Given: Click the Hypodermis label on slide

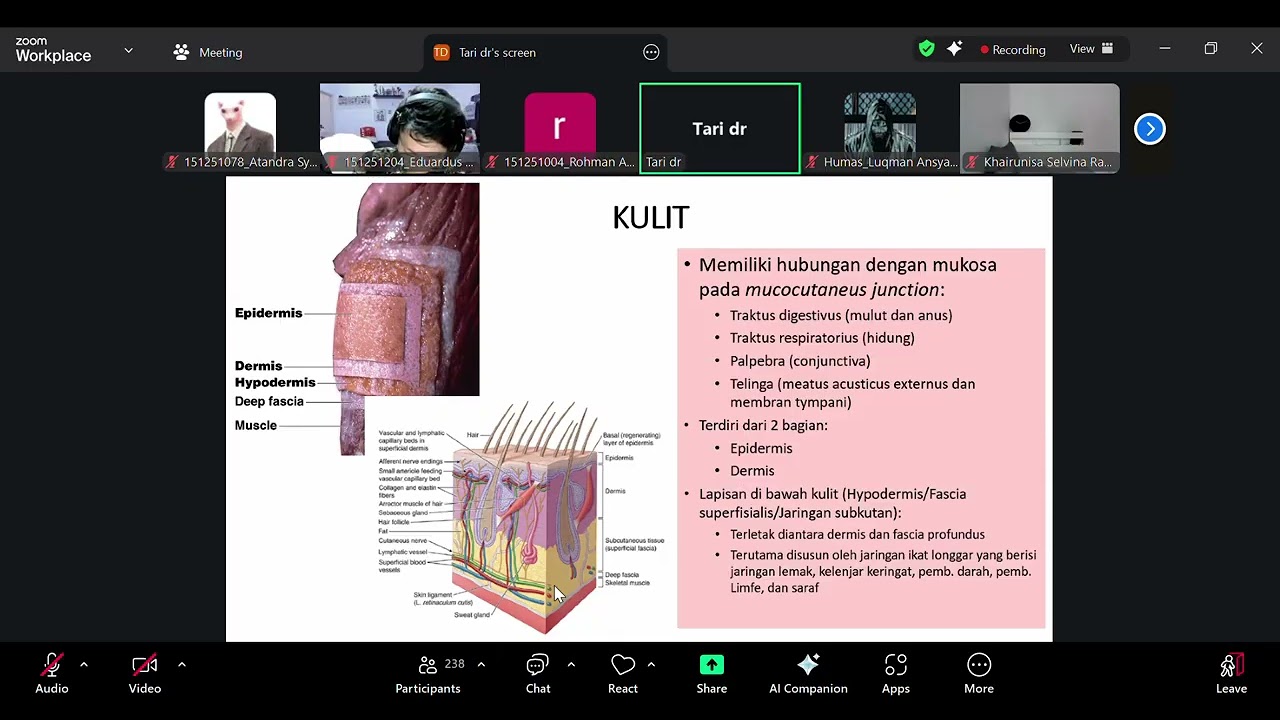Looking at the screenshot, I should pos(275,382).
